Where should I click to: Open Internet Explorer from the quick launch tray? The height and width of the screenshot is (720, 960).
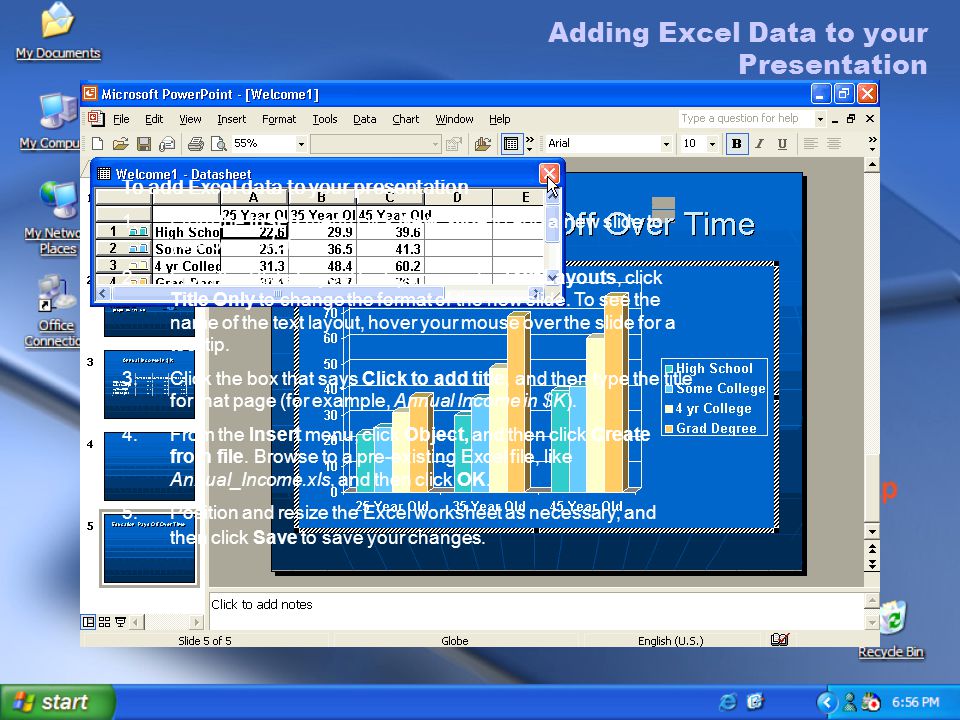(x=729, y=702)
